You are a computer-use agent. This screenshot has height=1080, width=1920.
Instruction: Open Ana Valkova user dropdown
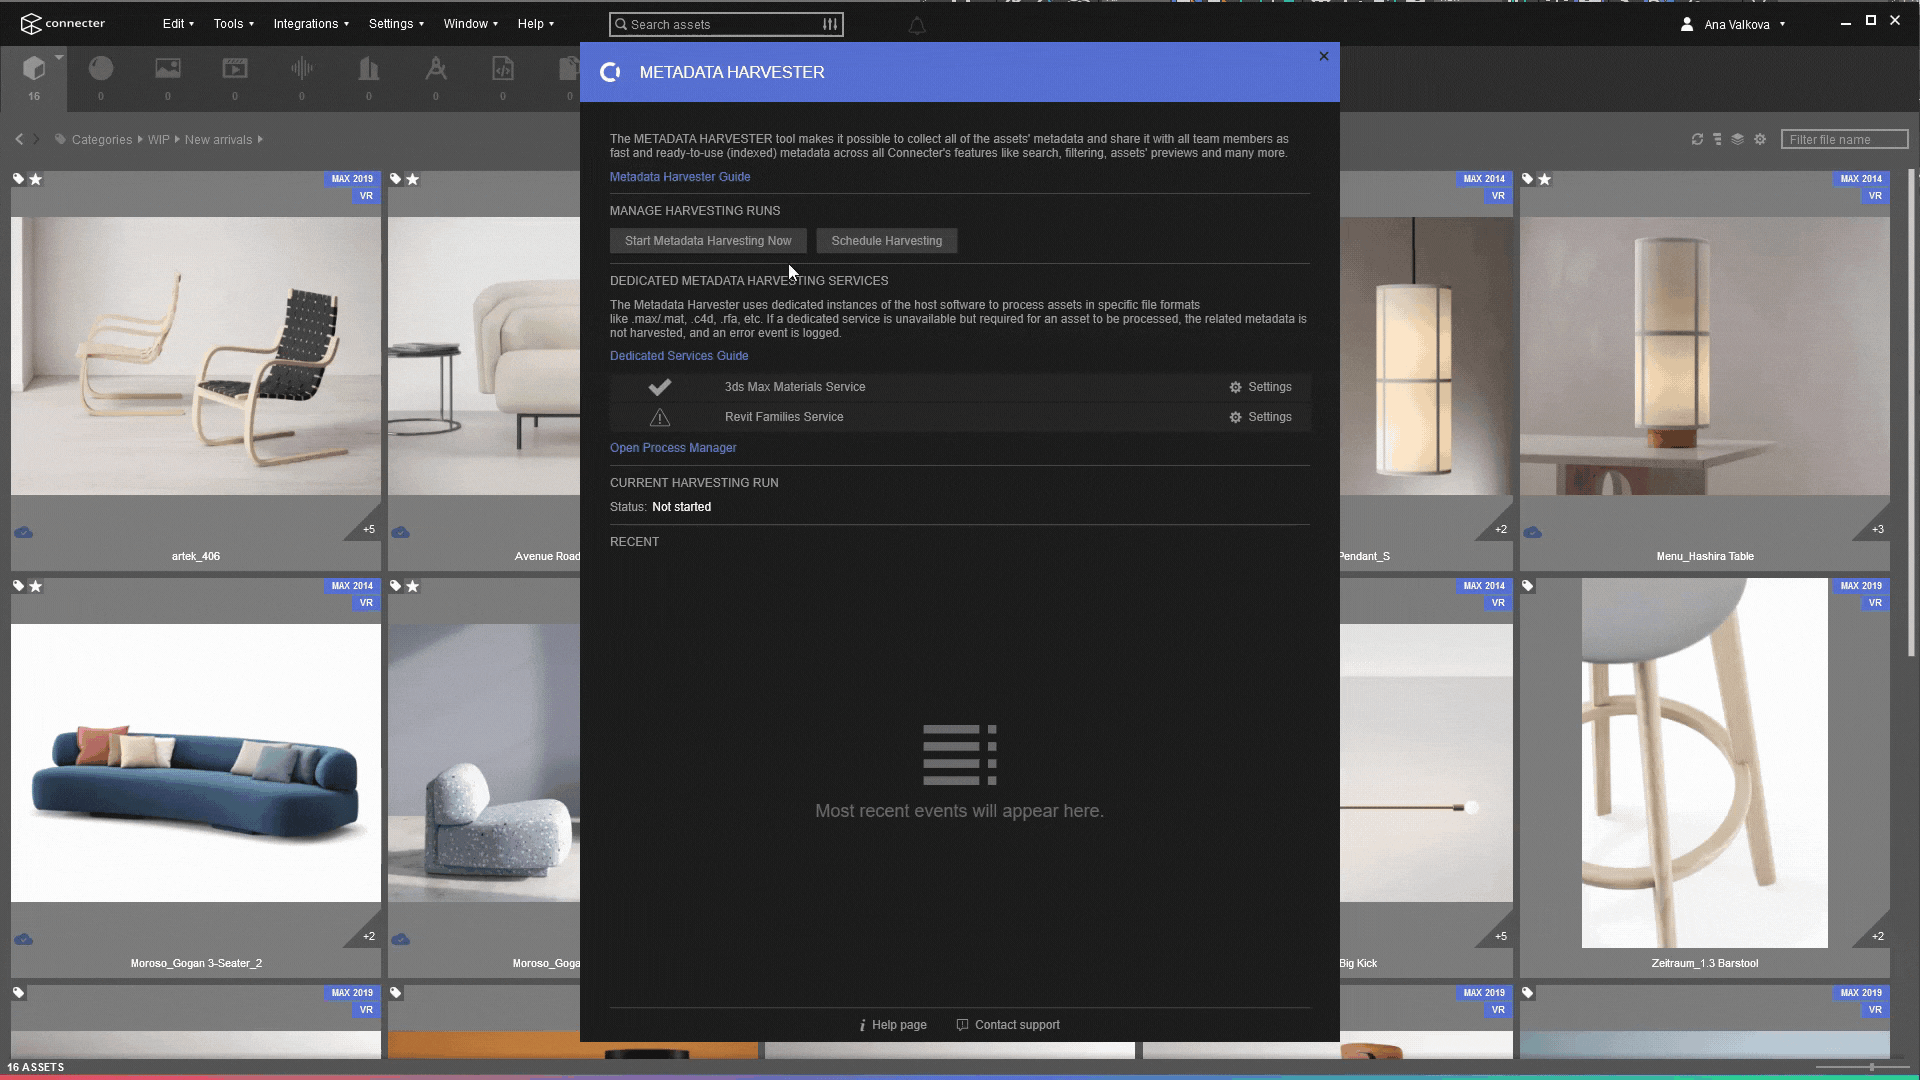(x=1733, y=24)
